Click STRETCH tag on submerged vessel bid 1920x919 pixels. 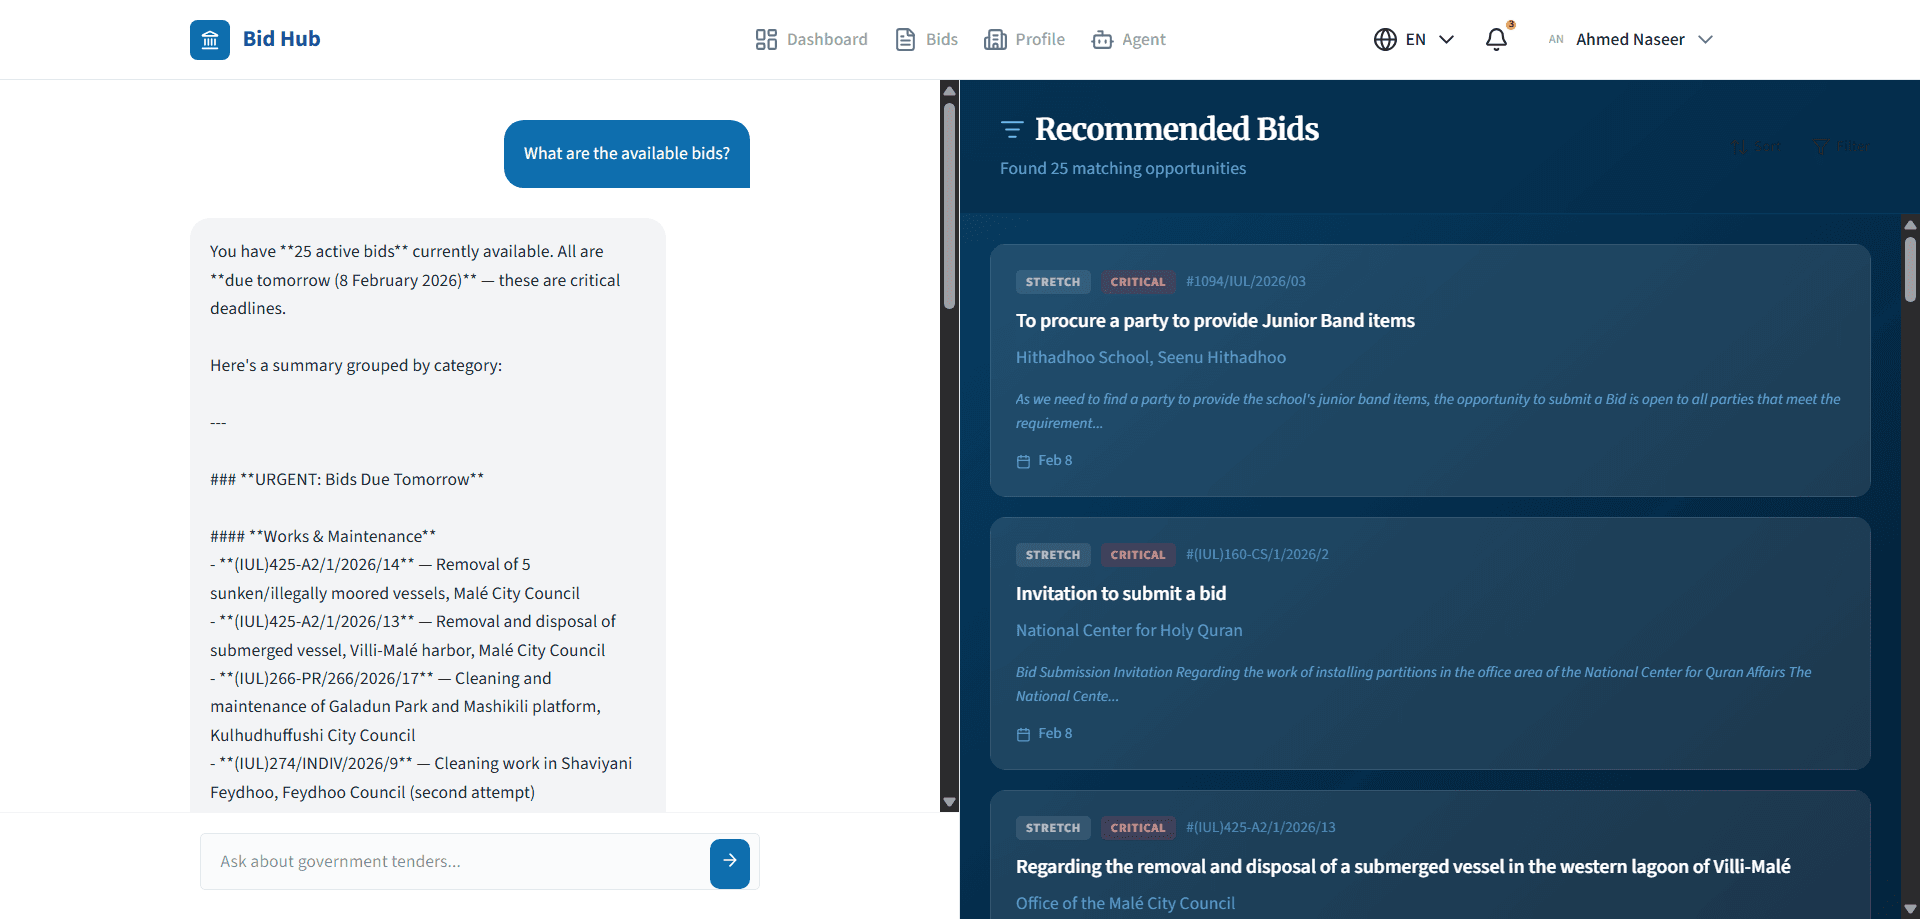click(x=1053, y=828)
